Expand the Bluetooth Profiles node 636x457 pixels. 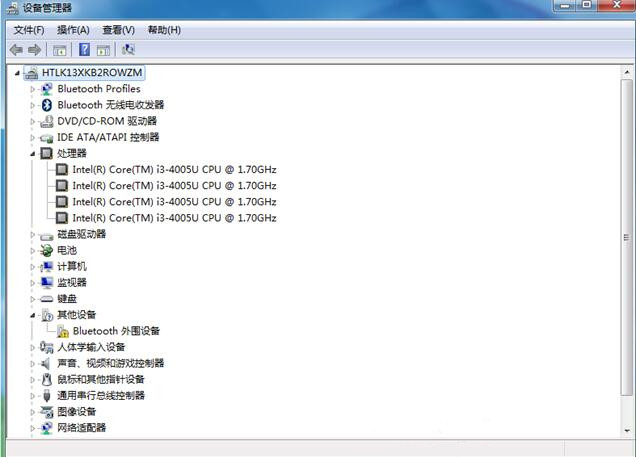[x=33, y=89]
